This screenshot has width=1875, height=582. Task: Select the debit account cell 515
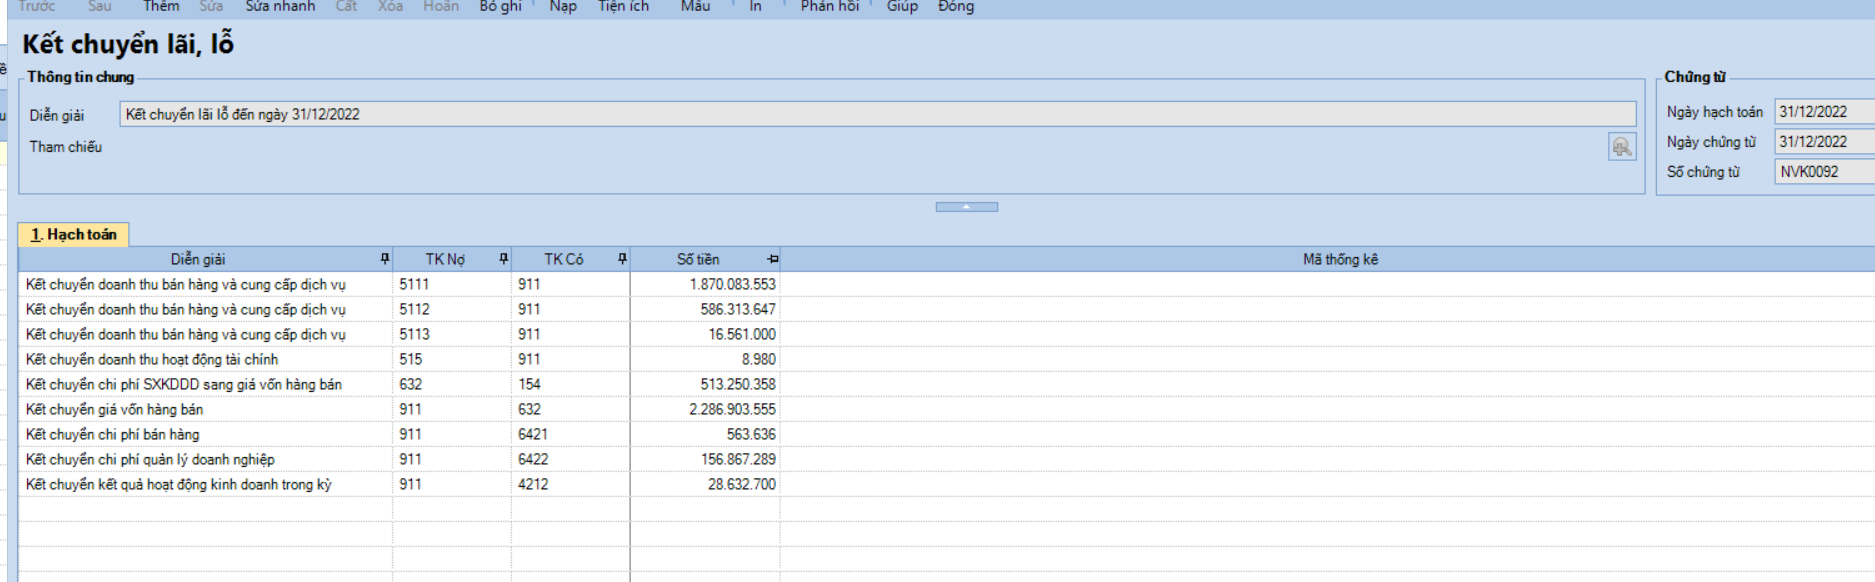click(452, 359)
